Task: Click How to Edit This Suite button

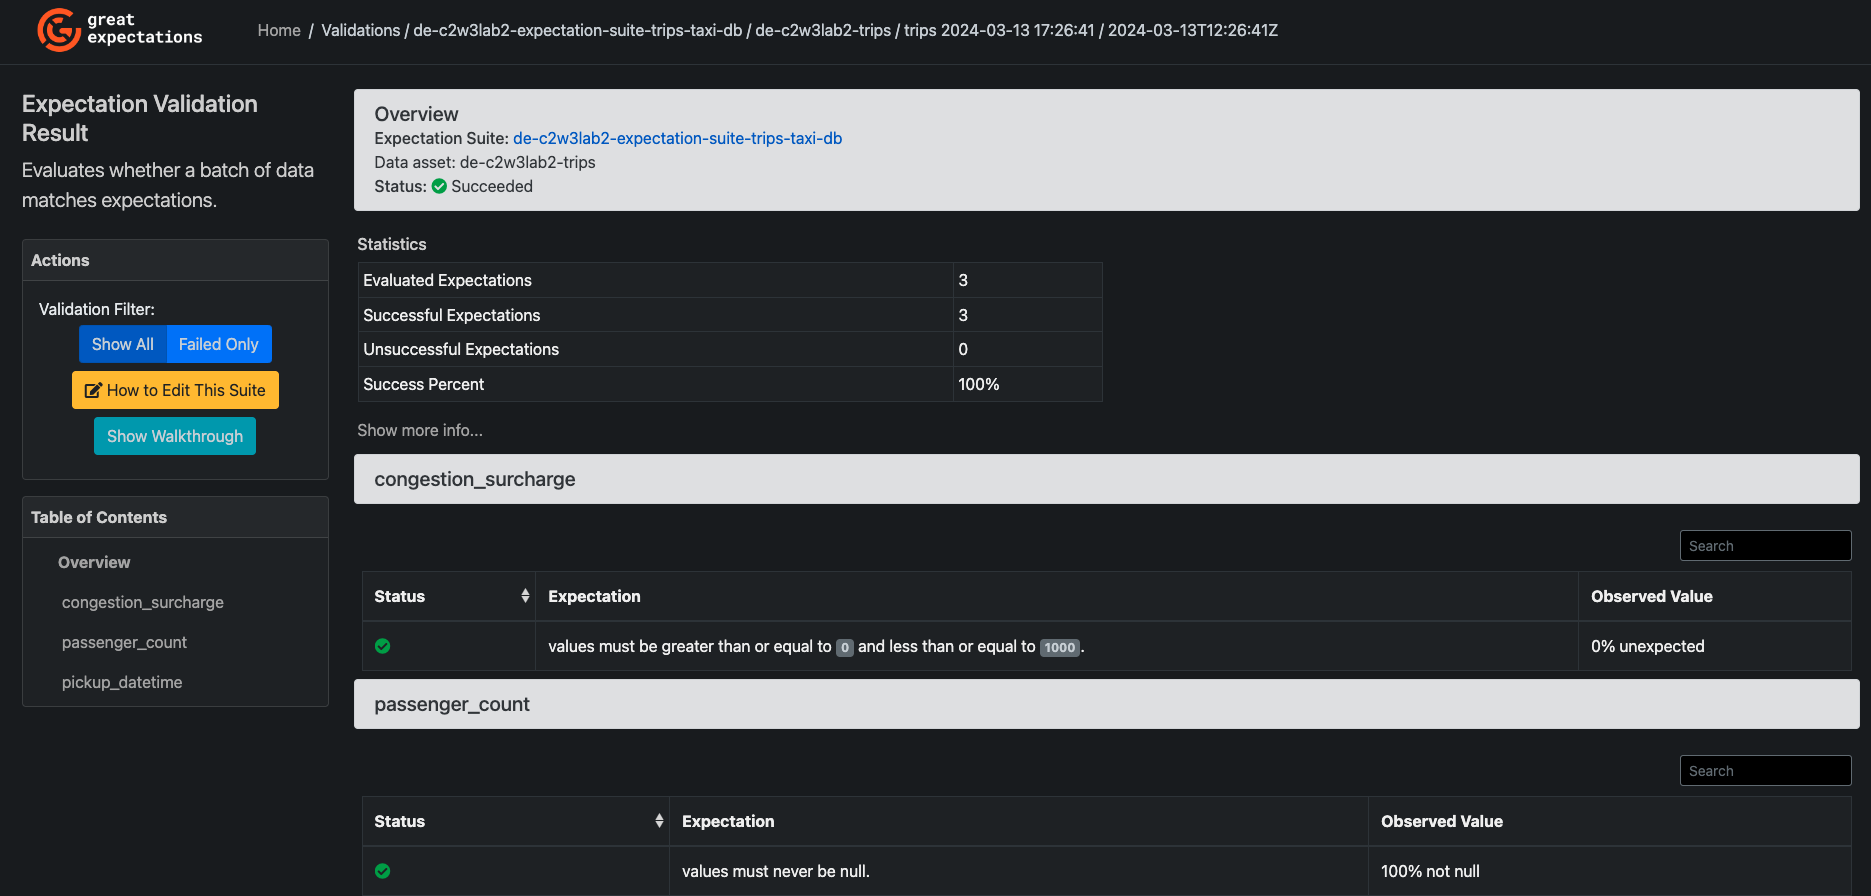Action: click(x=175, y=390)
